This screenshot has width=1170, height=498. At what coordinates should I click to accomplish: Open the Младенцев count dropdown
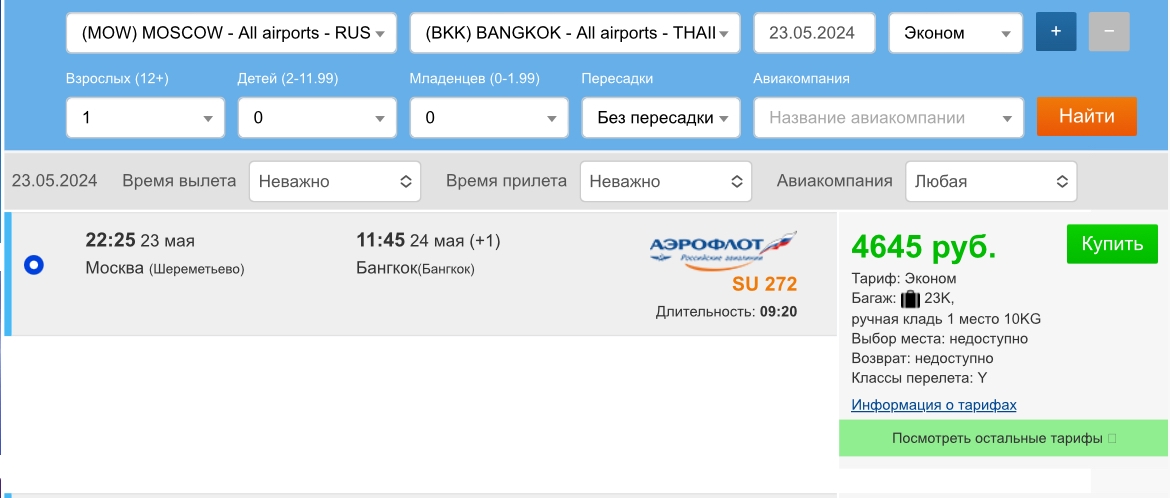(489, 117)
